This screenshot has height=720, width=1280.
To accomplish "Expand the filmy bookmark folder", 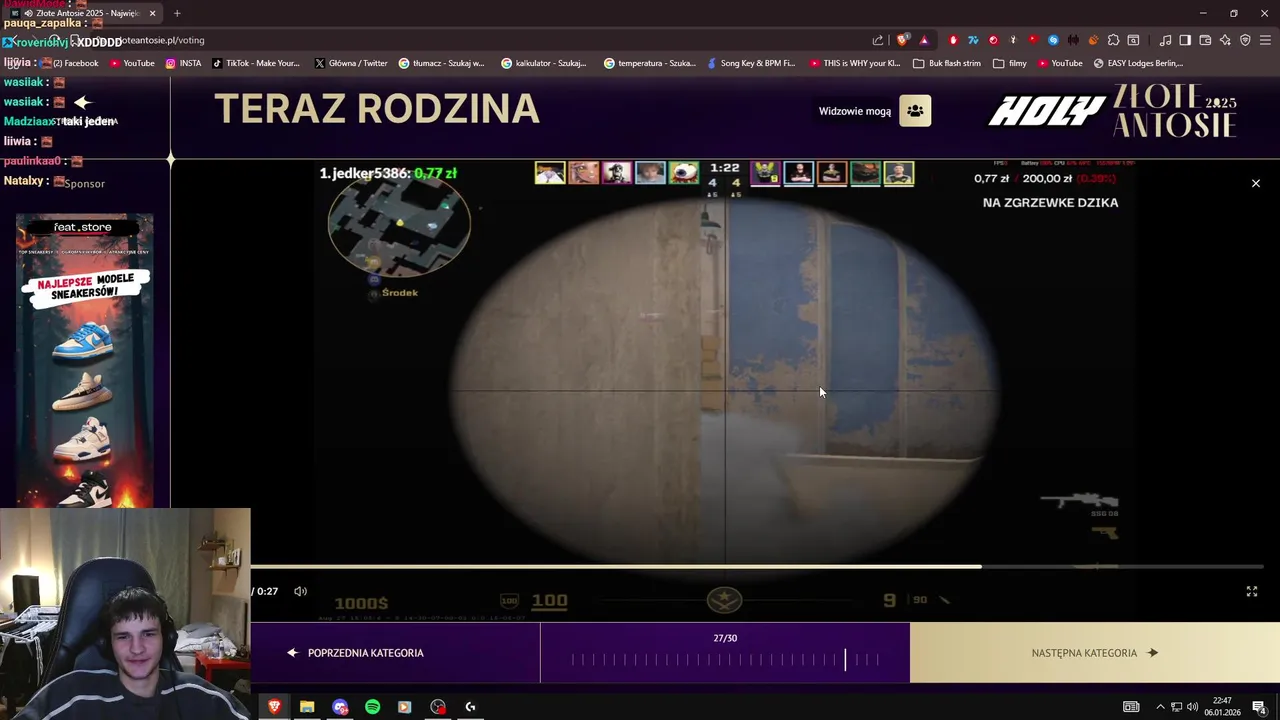I will [1010, 63].
